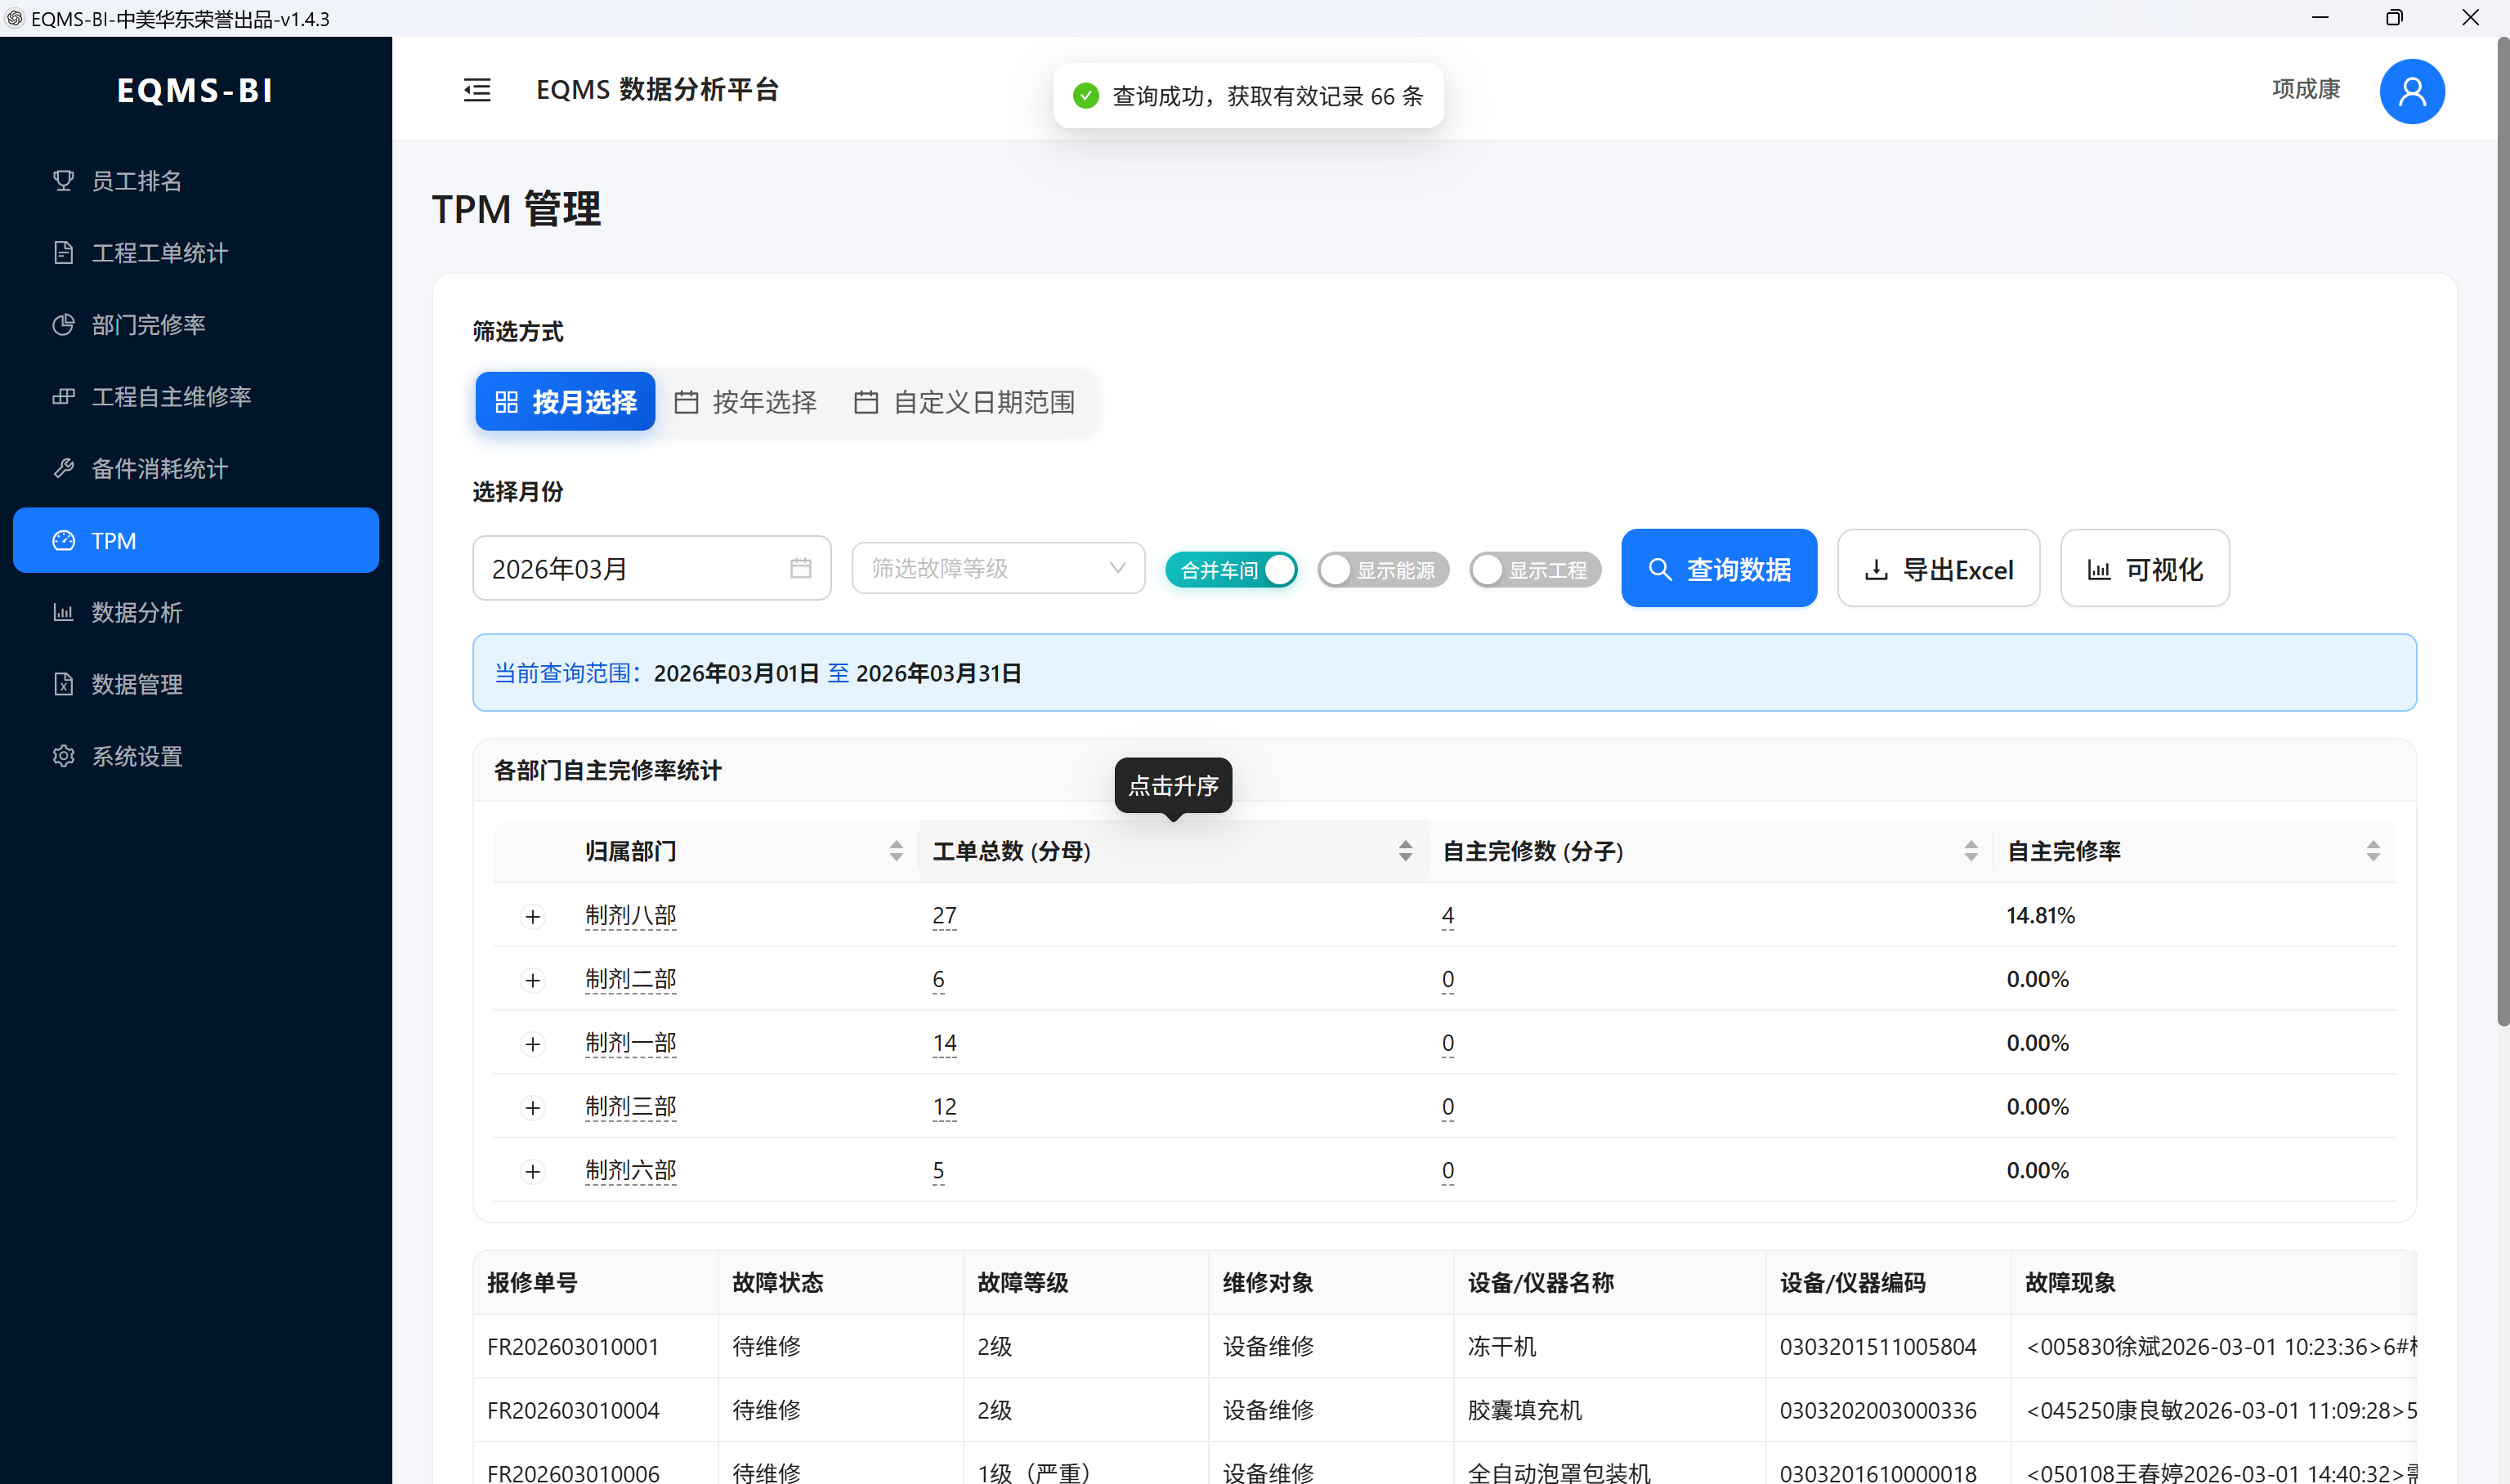The image size is (2510, 1484).
Task: Enable the 显示能源 switch
Action: [1383, 569]
